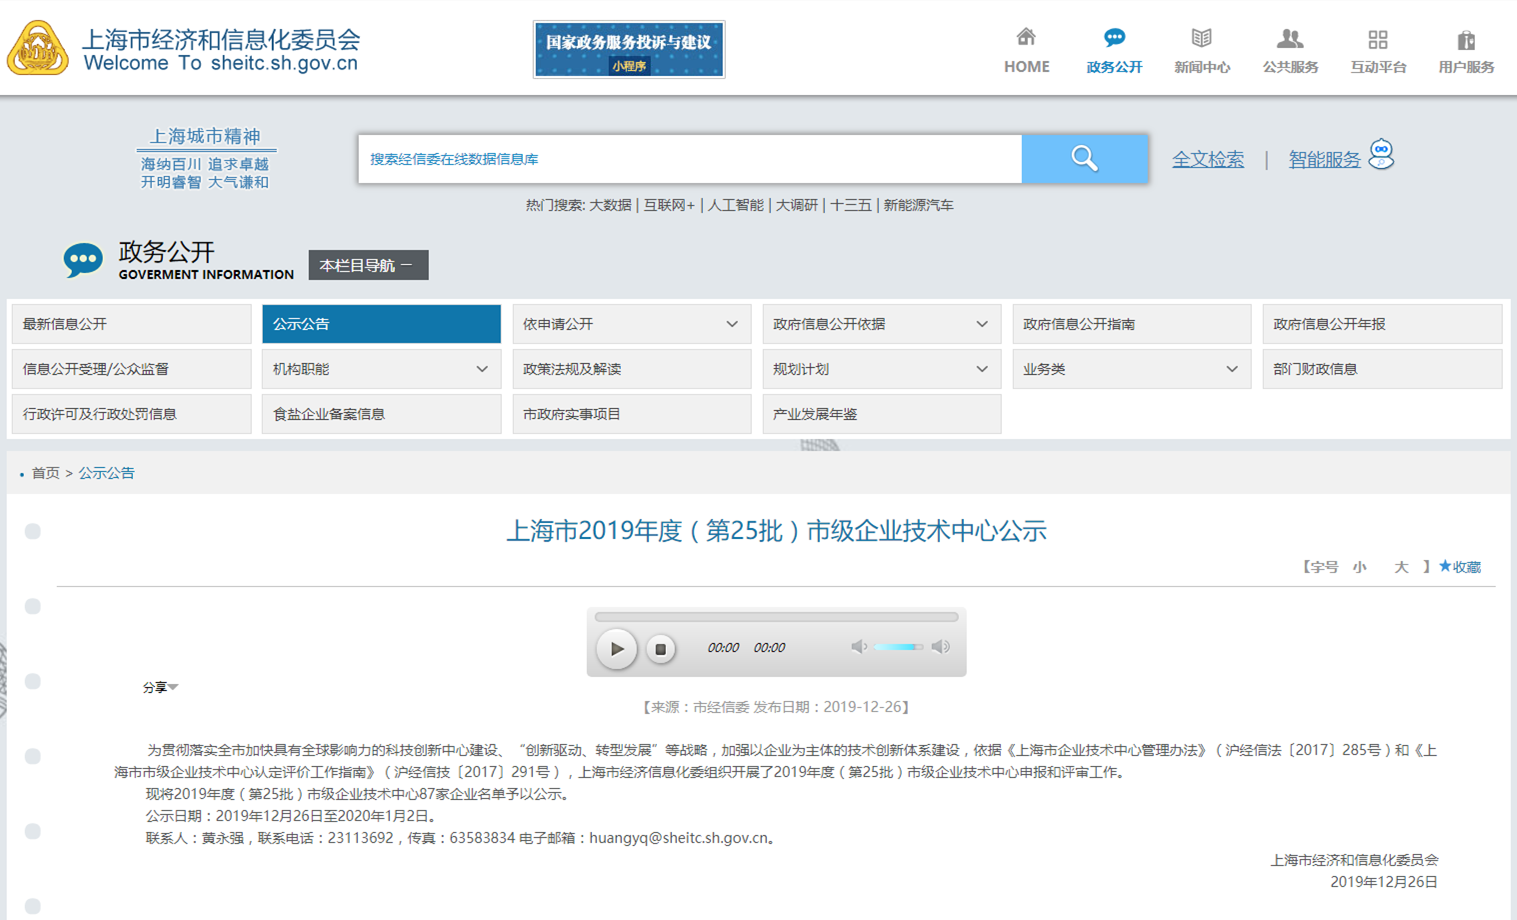Click the 智能服务 robot icon

(x=1381, y=155)
